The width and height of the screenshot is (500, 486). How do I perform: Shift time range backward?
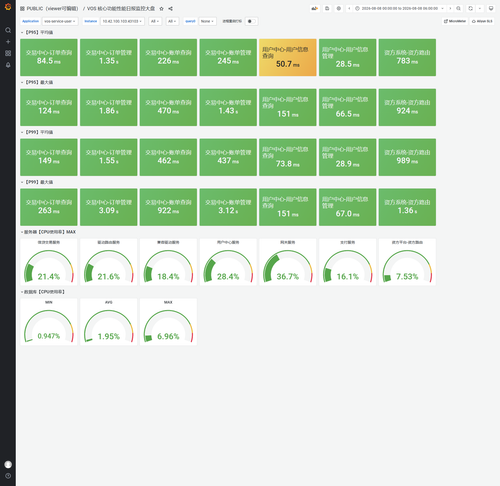[x=349, y=8]
